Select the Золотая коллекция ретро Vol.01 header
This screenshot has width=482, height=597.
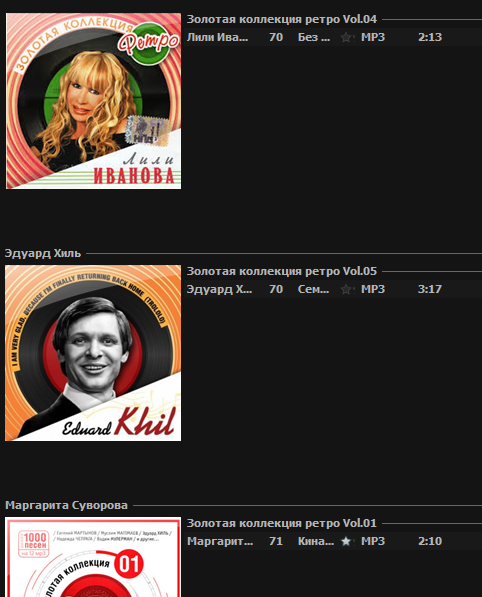click(x=282, y=523)
